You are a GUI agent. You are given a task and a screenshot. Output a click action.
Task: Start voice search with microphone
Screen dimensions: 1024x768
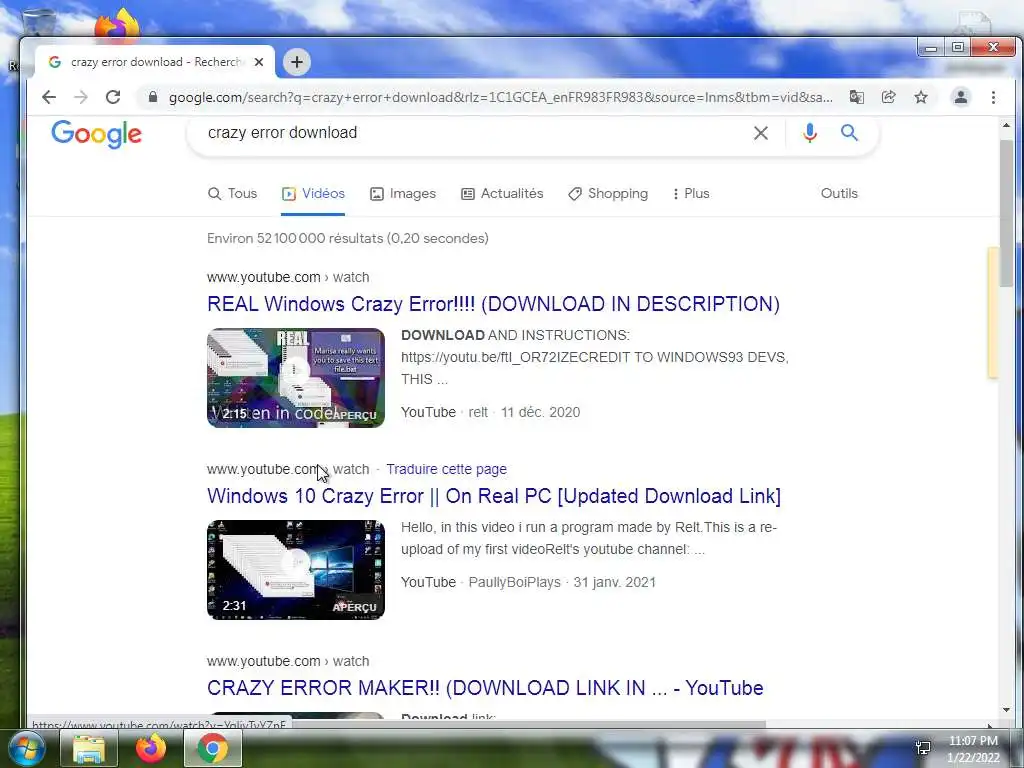click(810, 133)
